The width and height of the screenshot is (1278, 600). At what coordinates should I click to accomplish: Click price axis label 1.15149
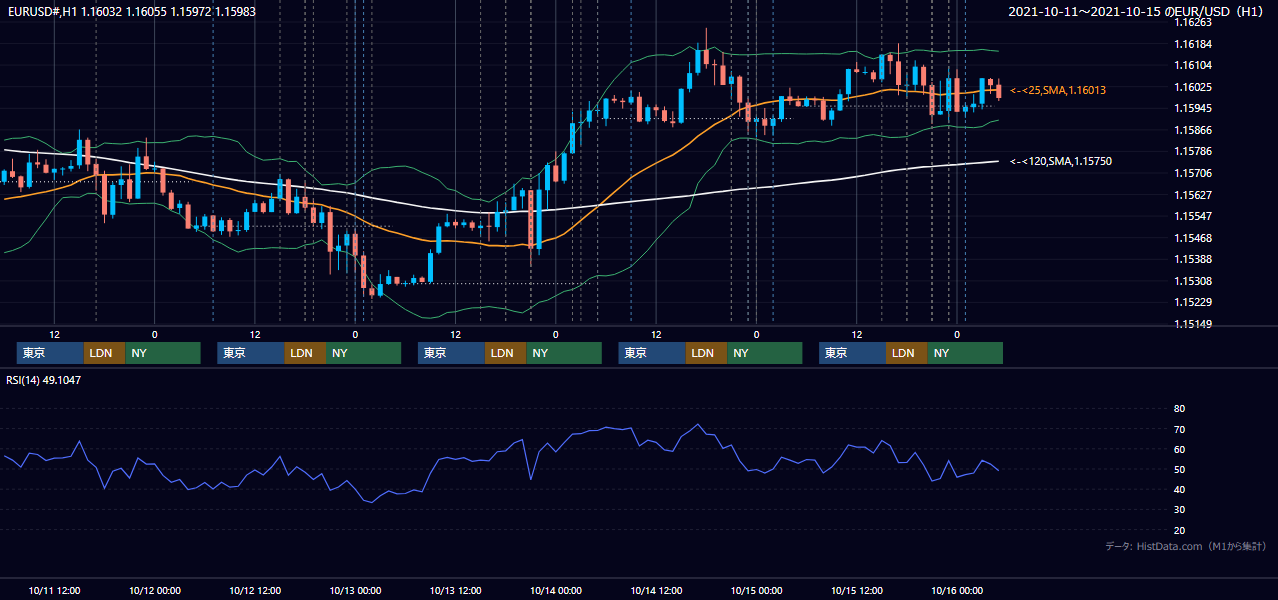(x=1193, y=324)
